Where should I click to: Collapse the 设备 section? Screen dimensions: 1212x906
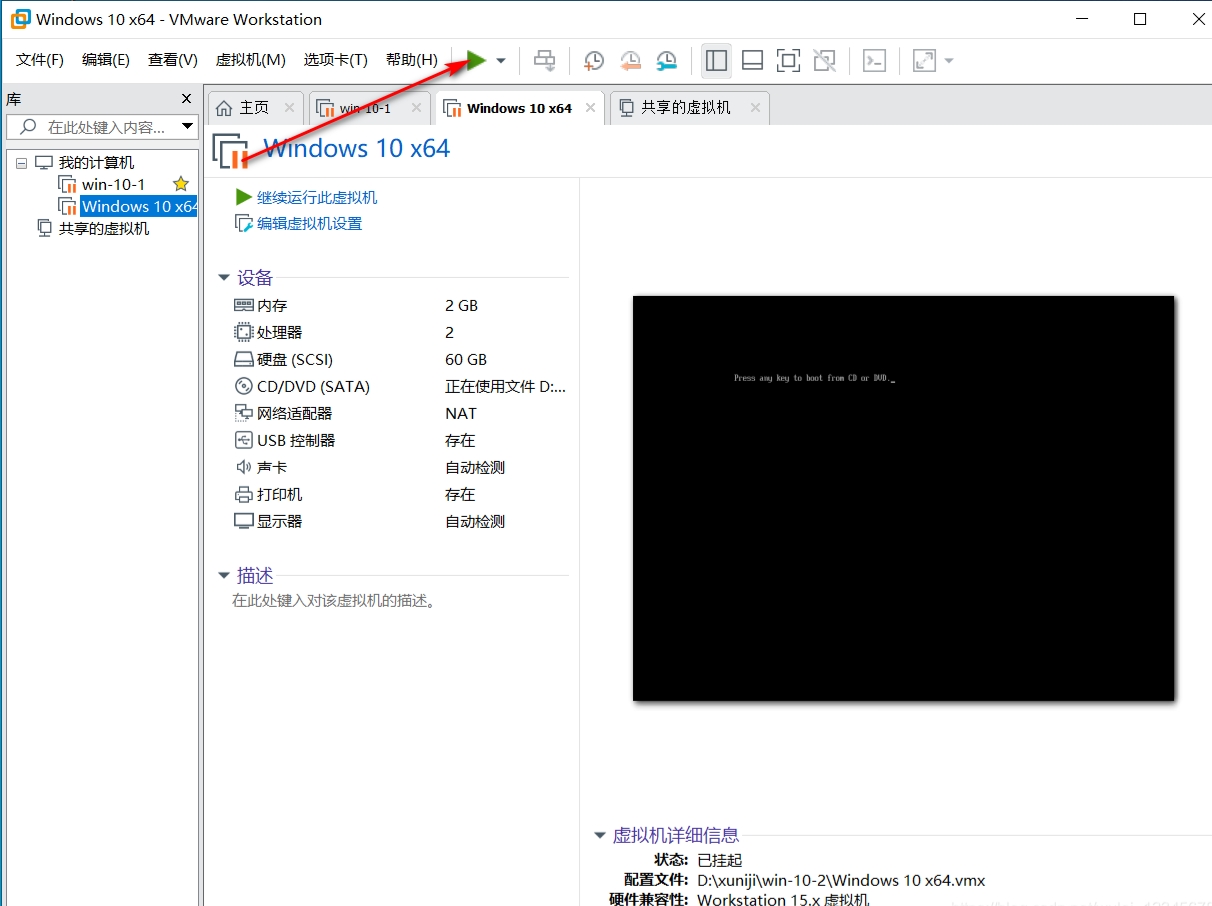[224, 278]
